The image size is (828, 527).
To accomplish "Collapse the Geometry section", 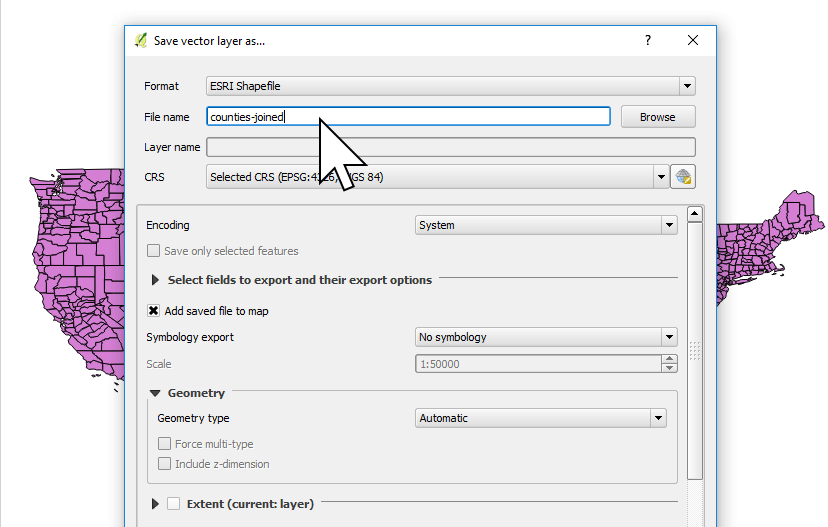I will pyautogui.click(x=155, y=393).
